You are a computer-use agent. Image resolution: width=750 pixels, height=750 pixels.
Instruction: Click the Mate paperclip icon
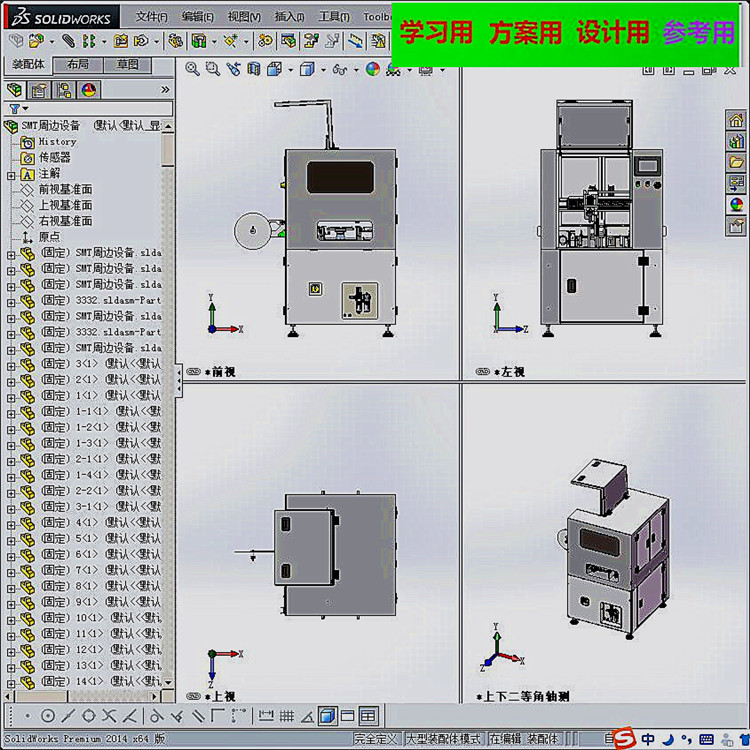(68, 41)
